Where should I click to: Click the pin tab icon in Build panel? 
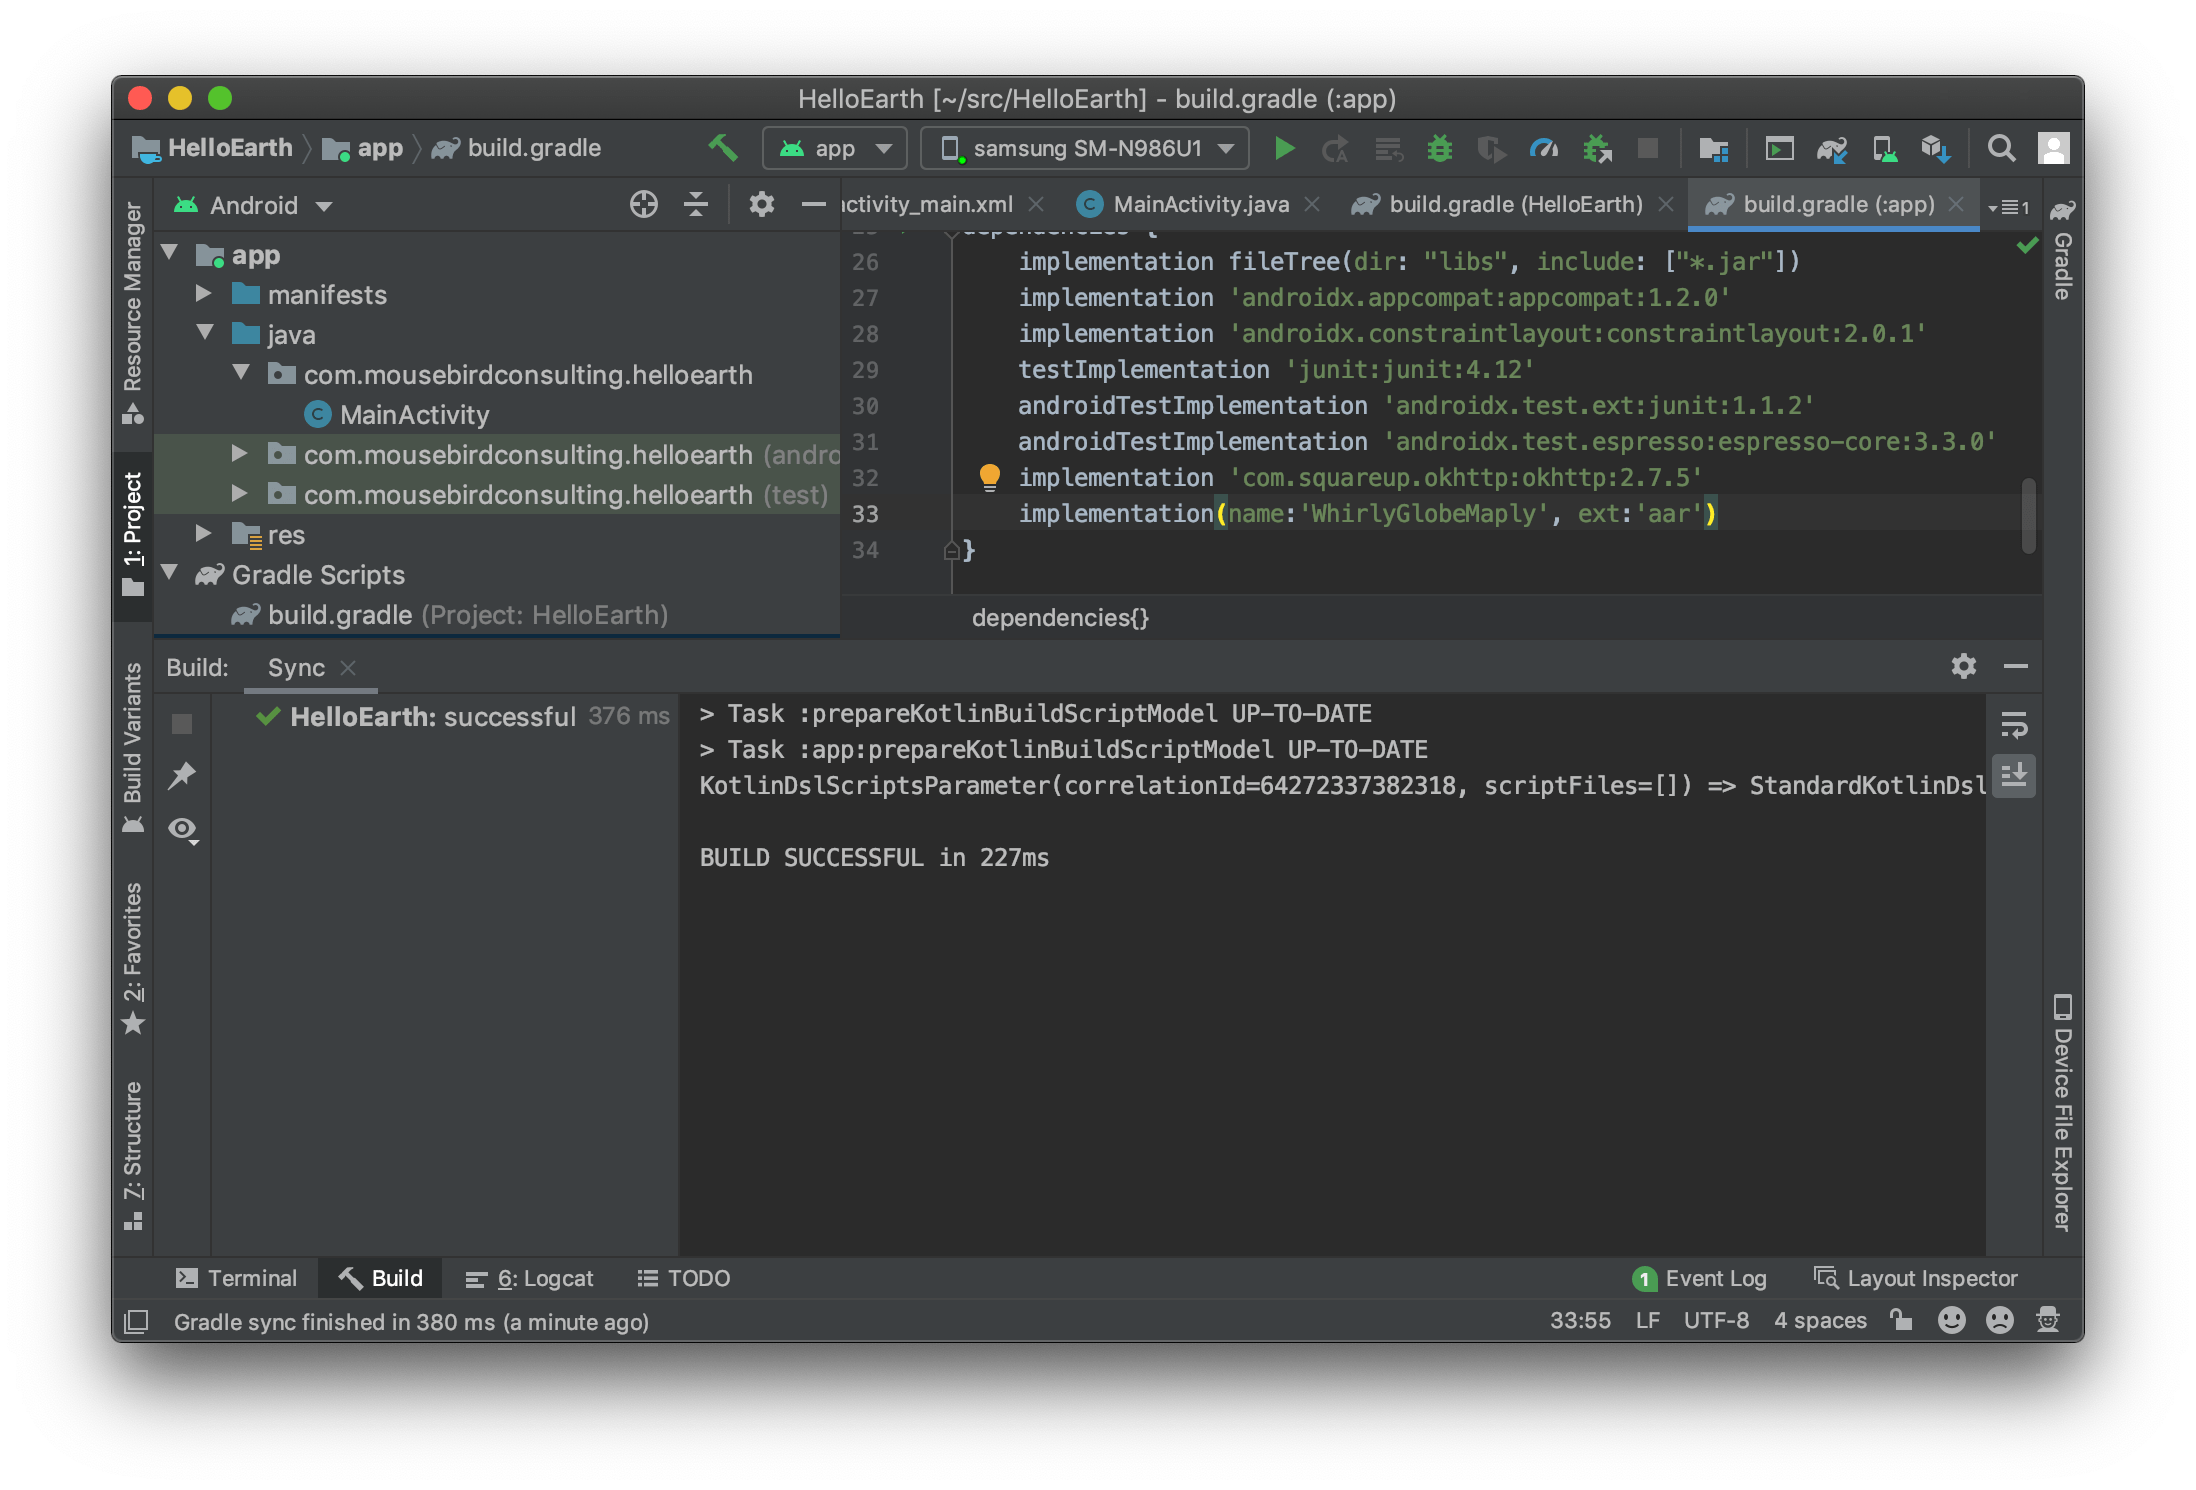point(182,775)
